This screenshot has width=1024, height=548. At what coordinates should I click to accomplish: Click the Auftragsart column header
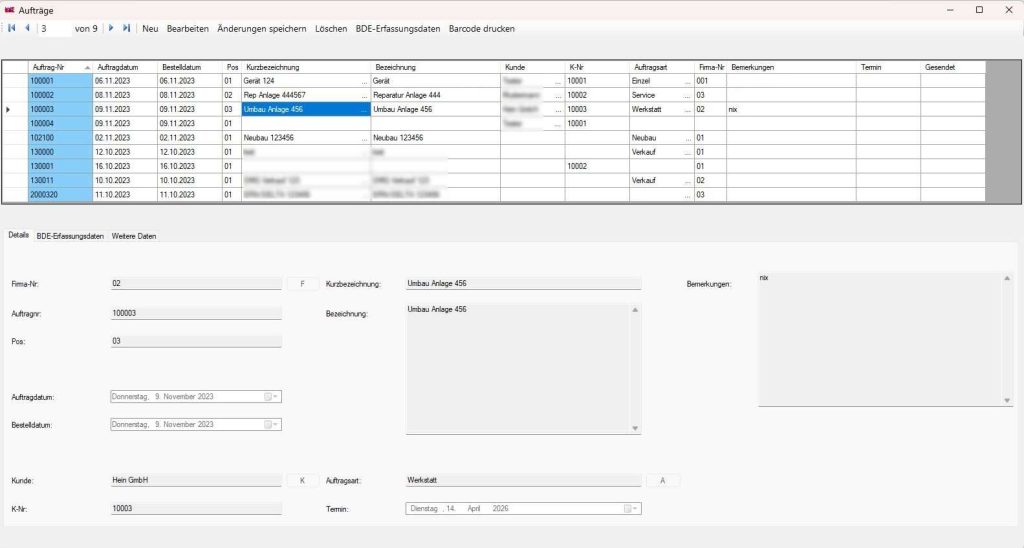click(x=662, y=67)
